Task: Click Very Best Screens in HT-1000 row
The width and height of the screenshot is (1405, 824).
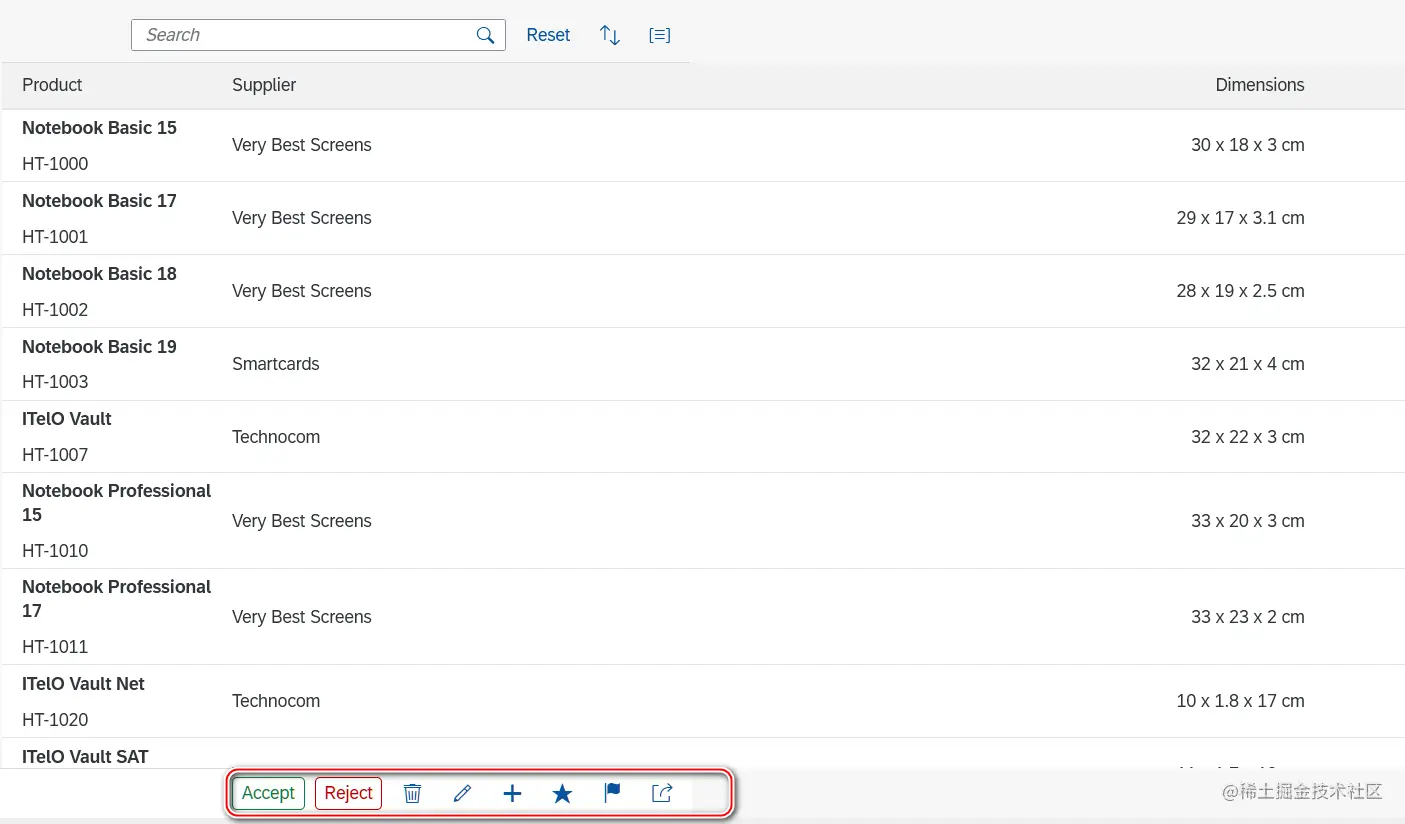Action: pyautogui.click(x=302, y=145)
